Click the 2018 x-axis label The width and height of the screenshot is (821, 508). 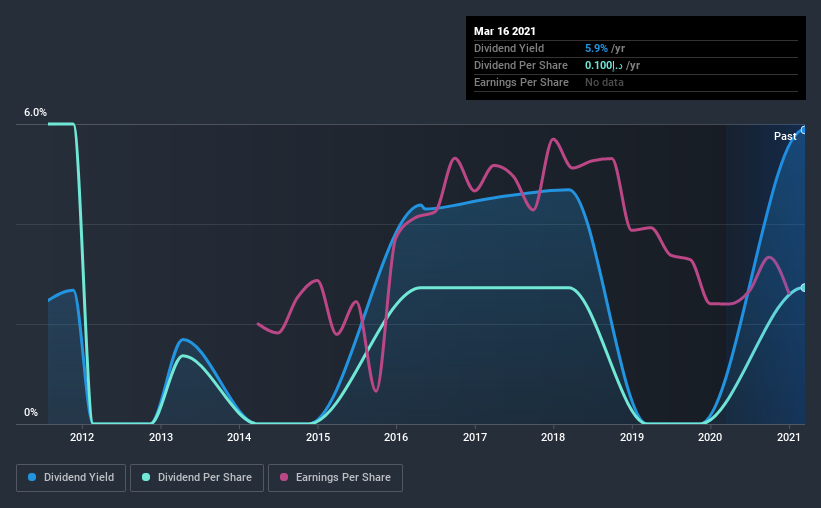(553, 437)
